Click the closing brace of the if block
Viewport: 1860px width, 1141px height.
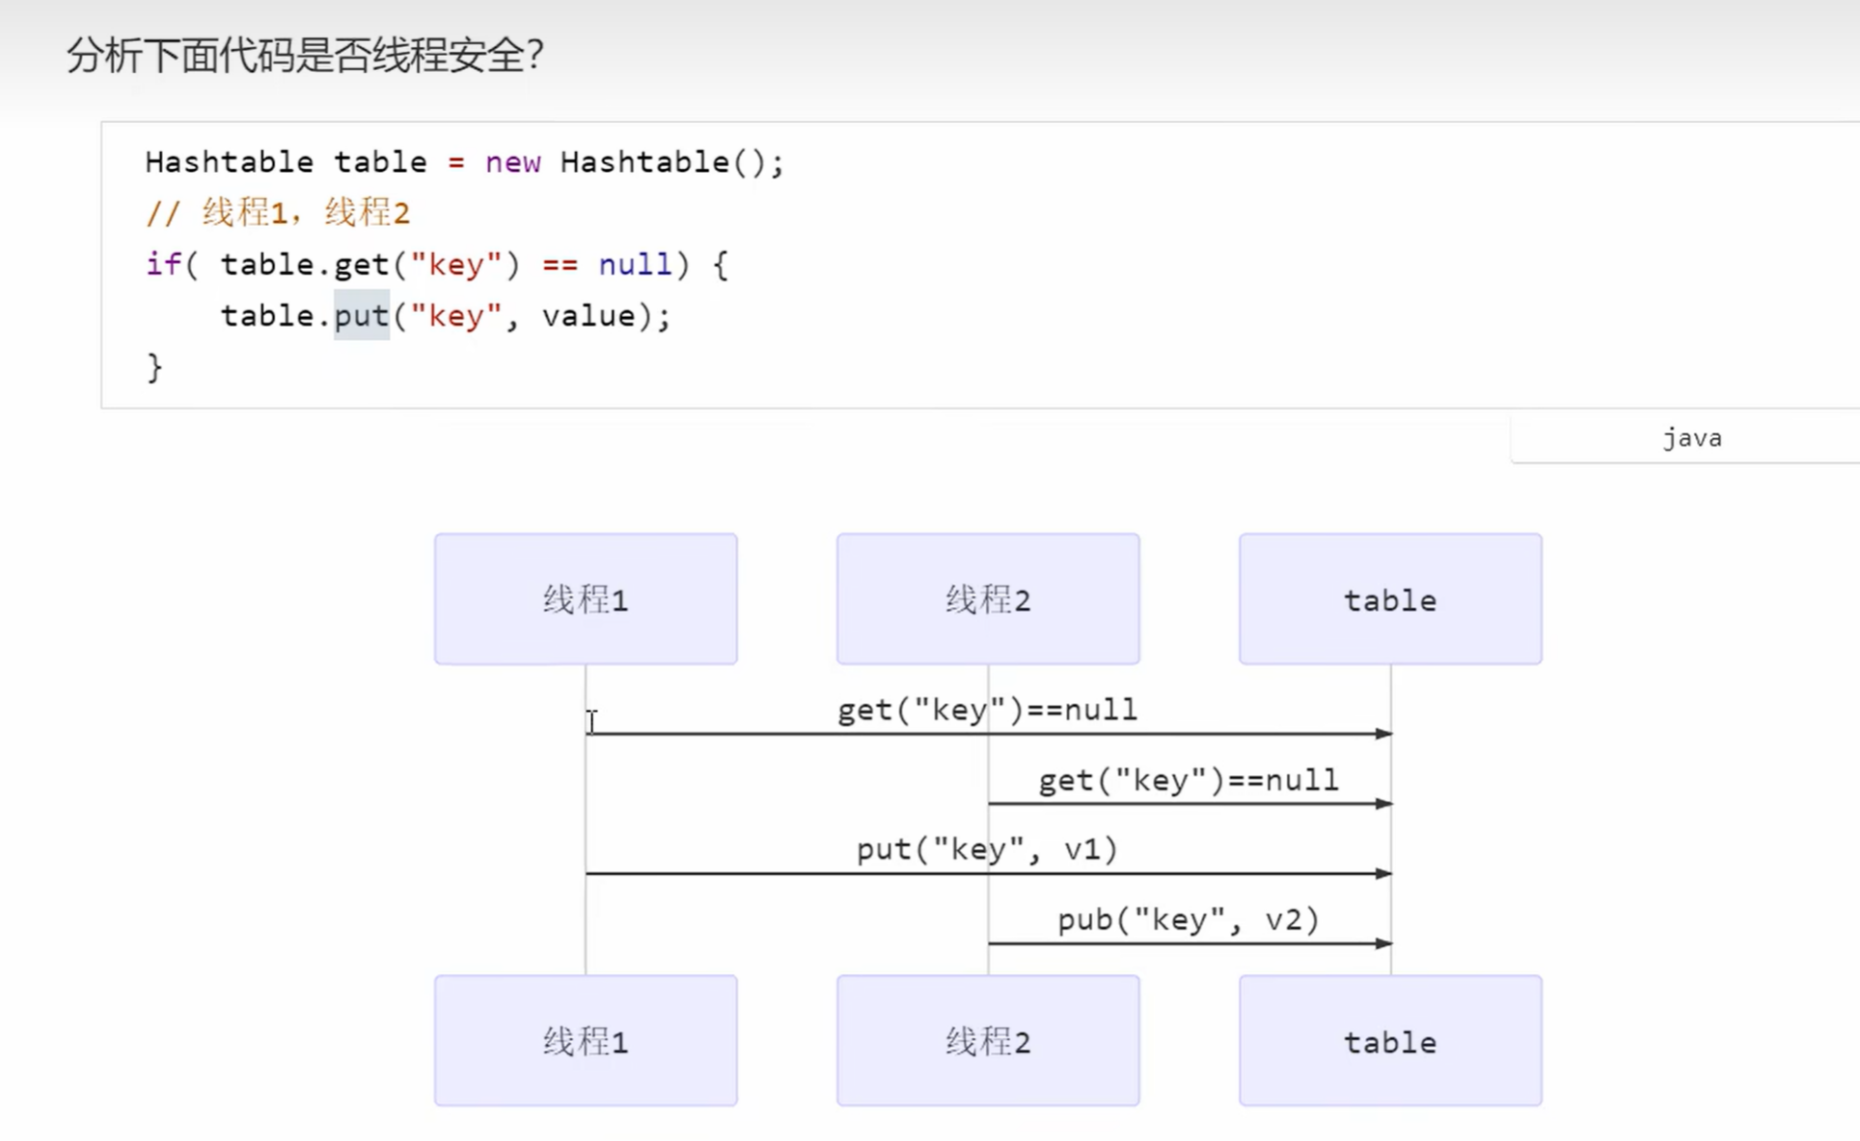(154, 367)
